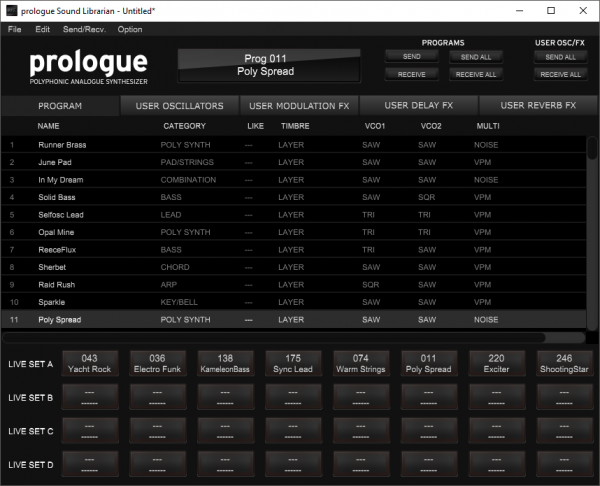Click the CHORD category cell
Viewport: 600px width, 486px height.
click(x=175, y=267)
